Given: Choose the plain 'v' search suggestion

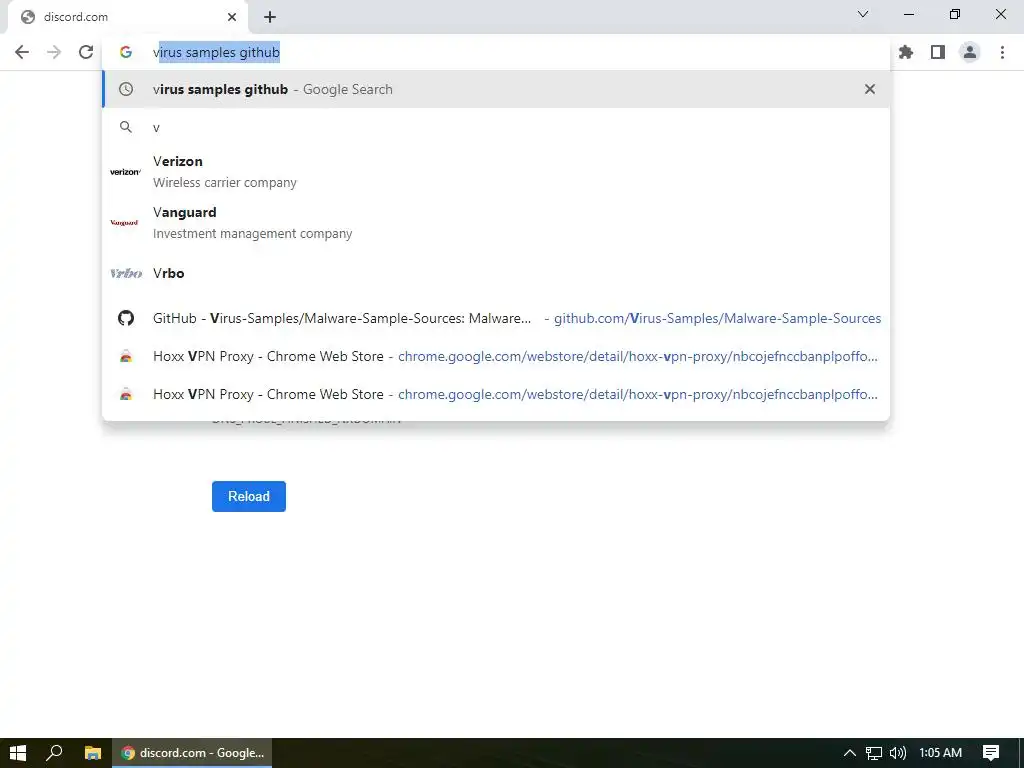Looking at the screenshot, I should 496,127.
